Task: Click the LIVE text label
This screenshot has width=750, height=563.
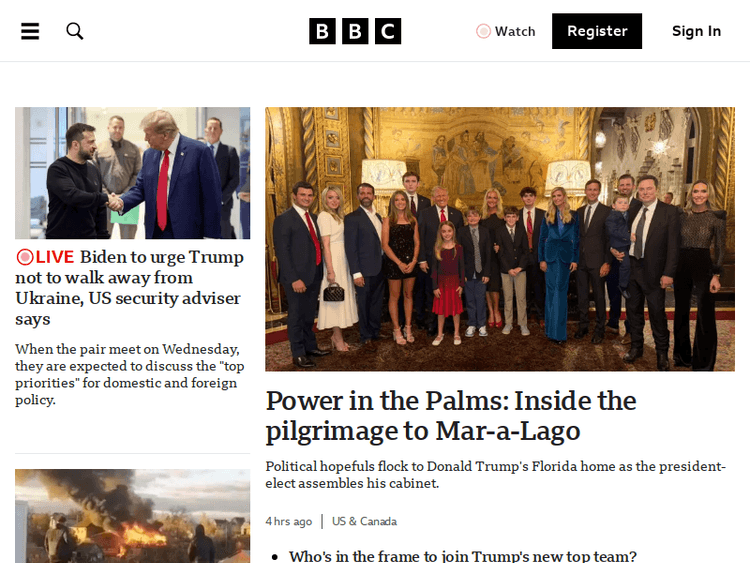Action: point(55,257)
